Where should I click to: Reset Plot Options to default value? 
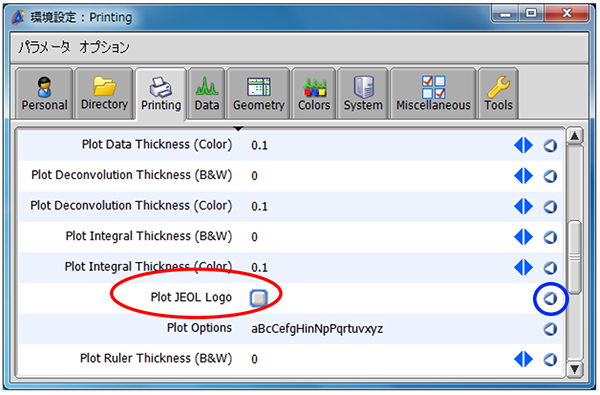[x=550, y=329]
